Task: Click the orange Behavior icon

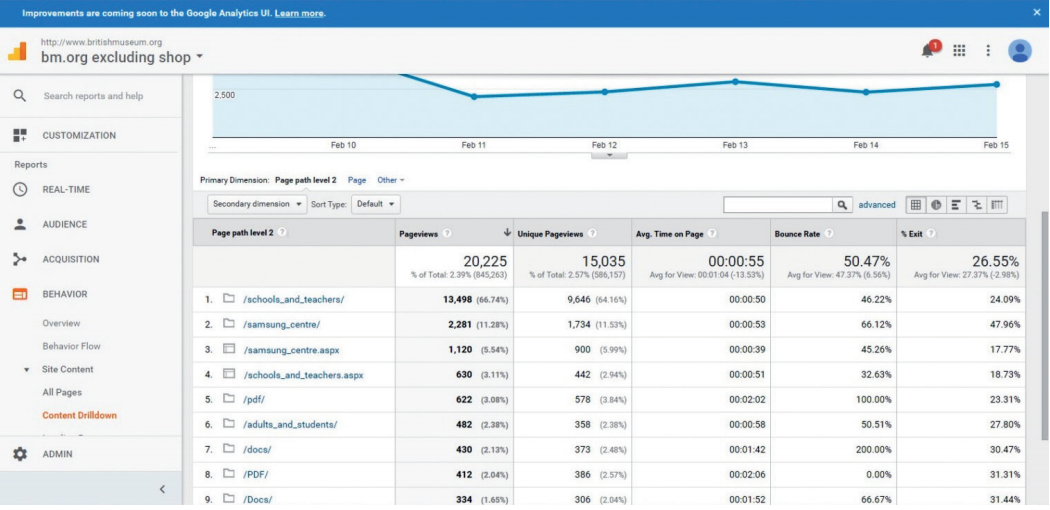Action: tap(20, 294)
